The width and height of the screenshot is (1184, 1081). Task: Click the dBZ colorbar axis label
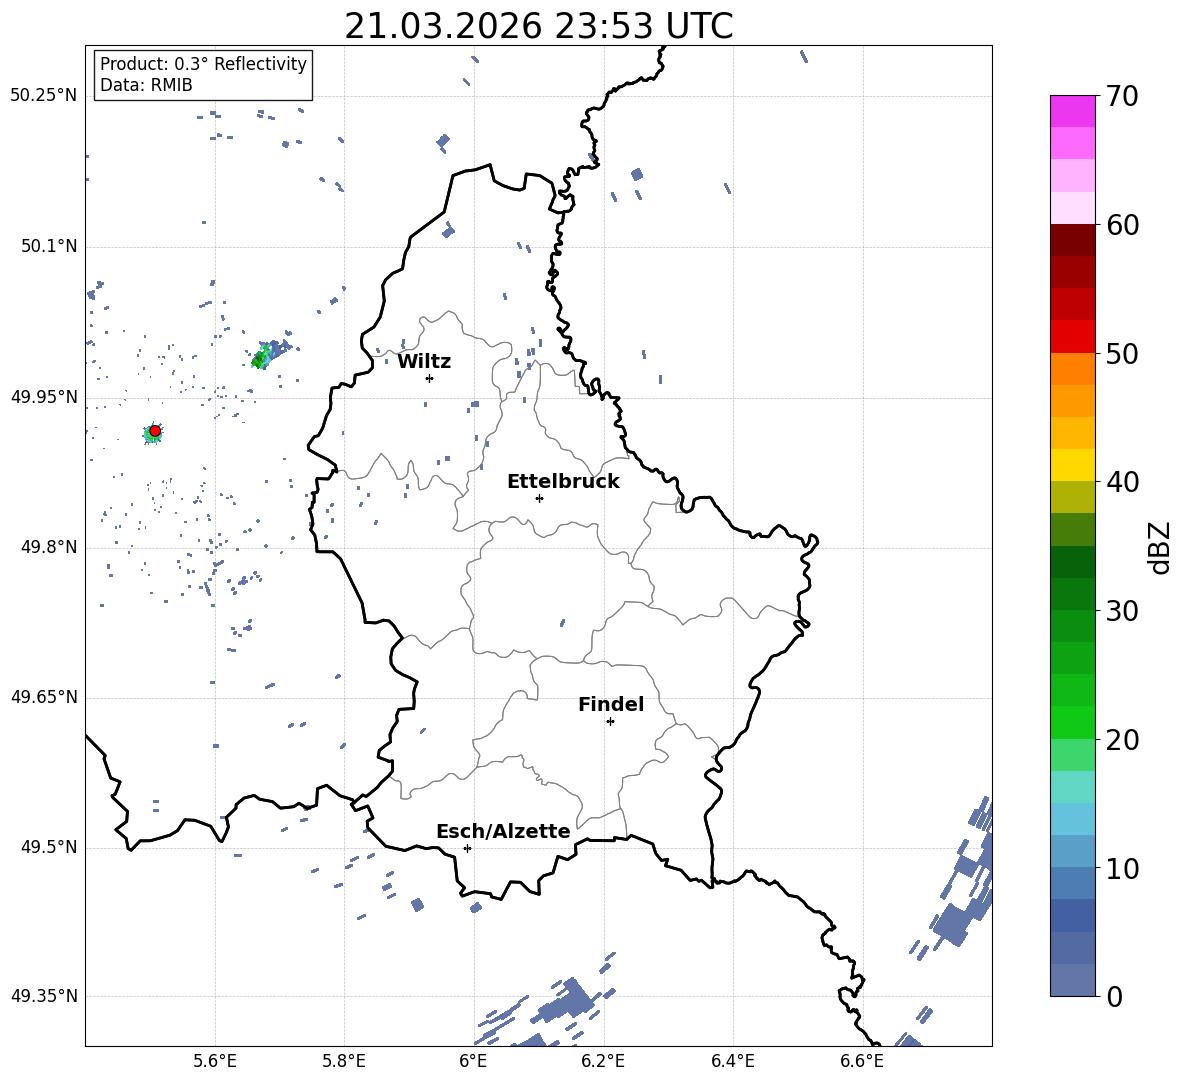pyautogui.click(x=1161, y=547)
